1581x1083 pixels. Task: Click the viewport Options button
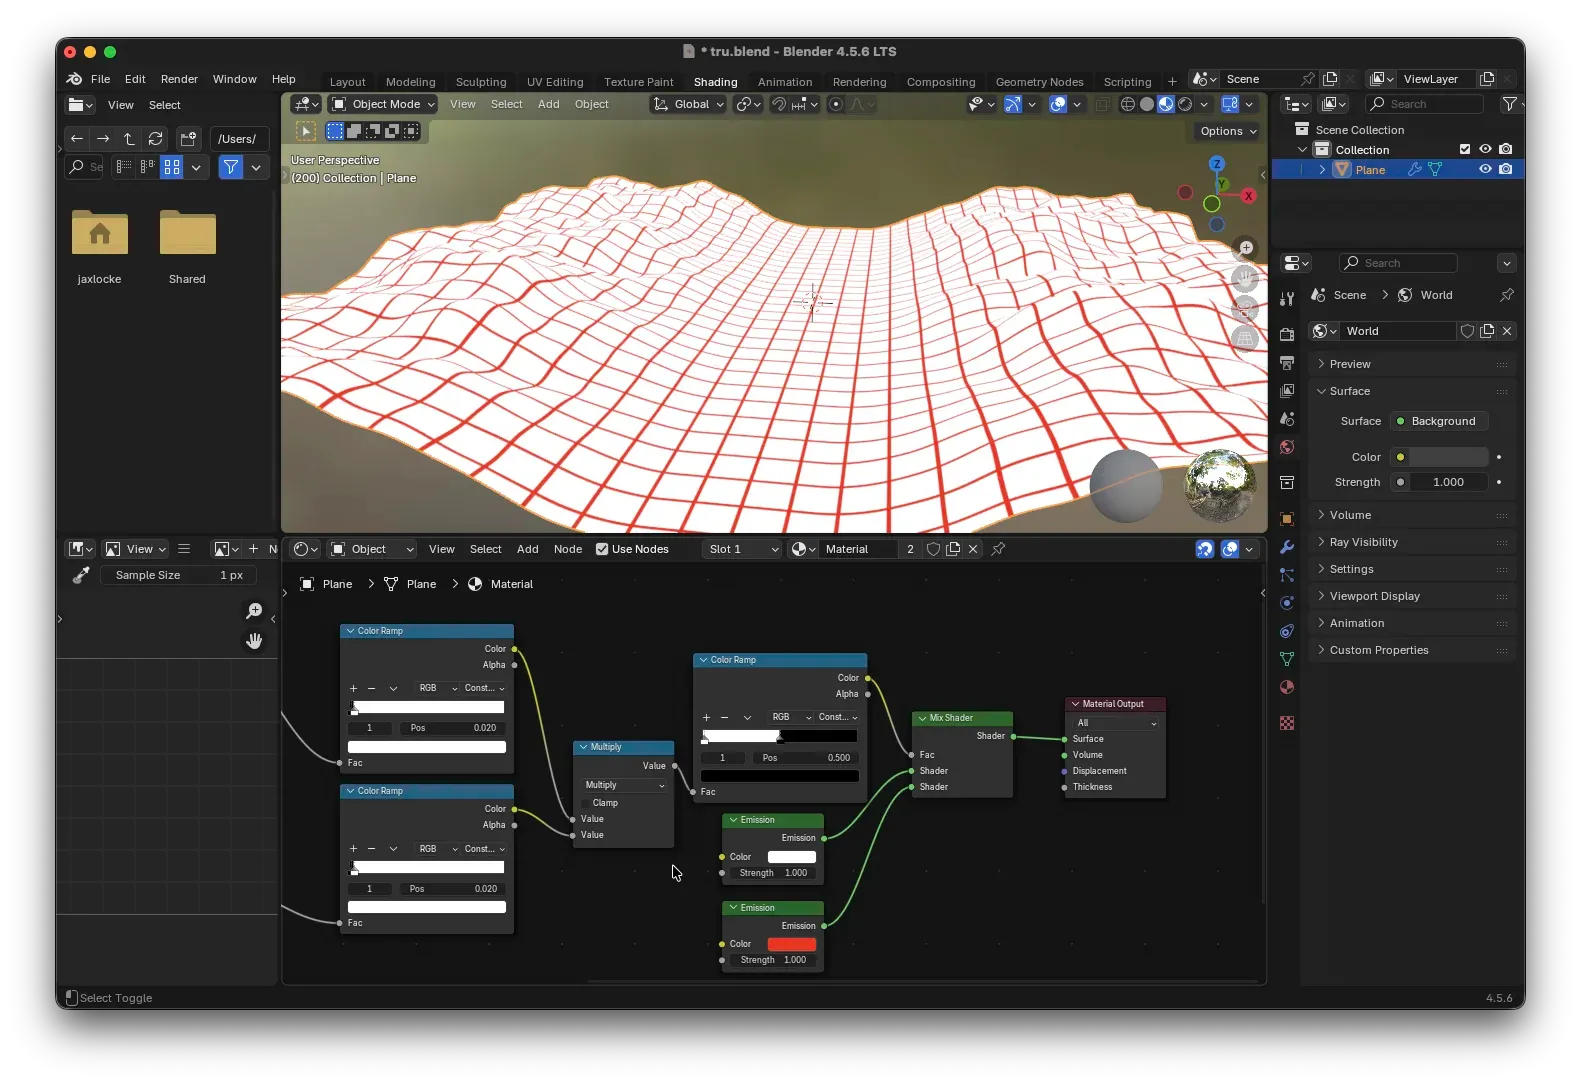(x=1227, y=131)
